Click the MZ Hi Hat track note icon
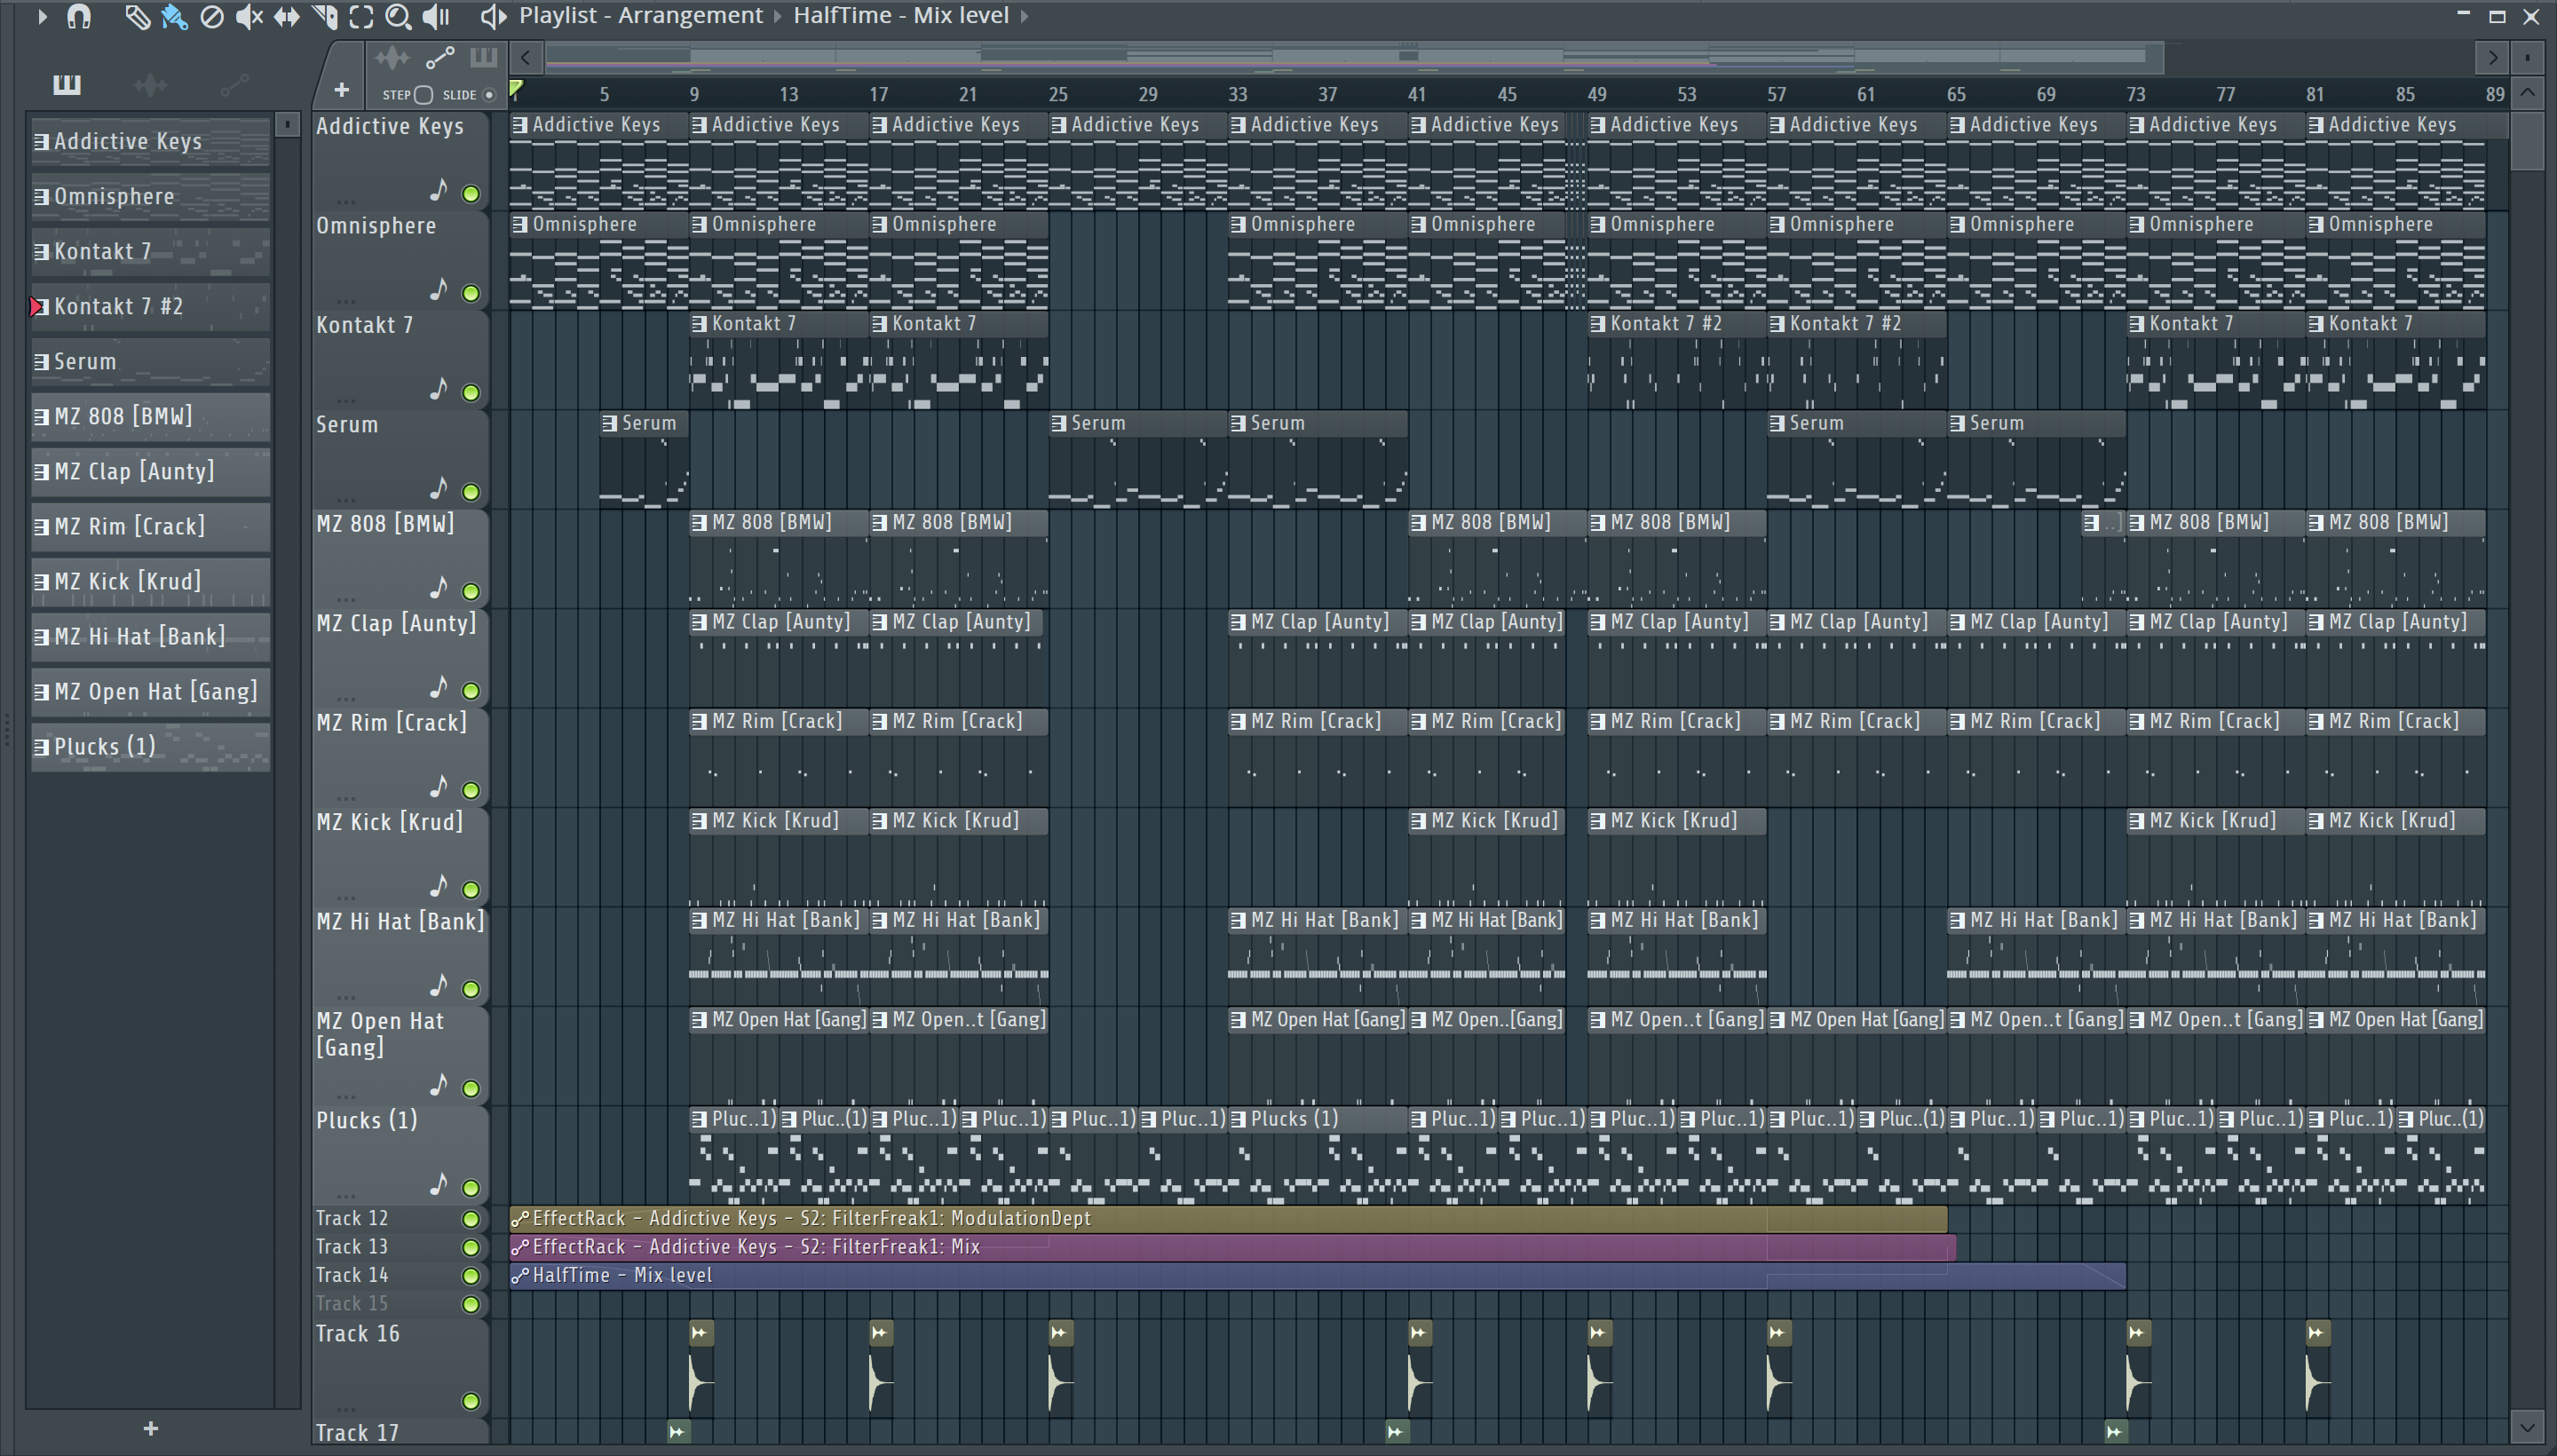The width and height of the screenshot is (2557, 1456). click(x=438, y=985)
